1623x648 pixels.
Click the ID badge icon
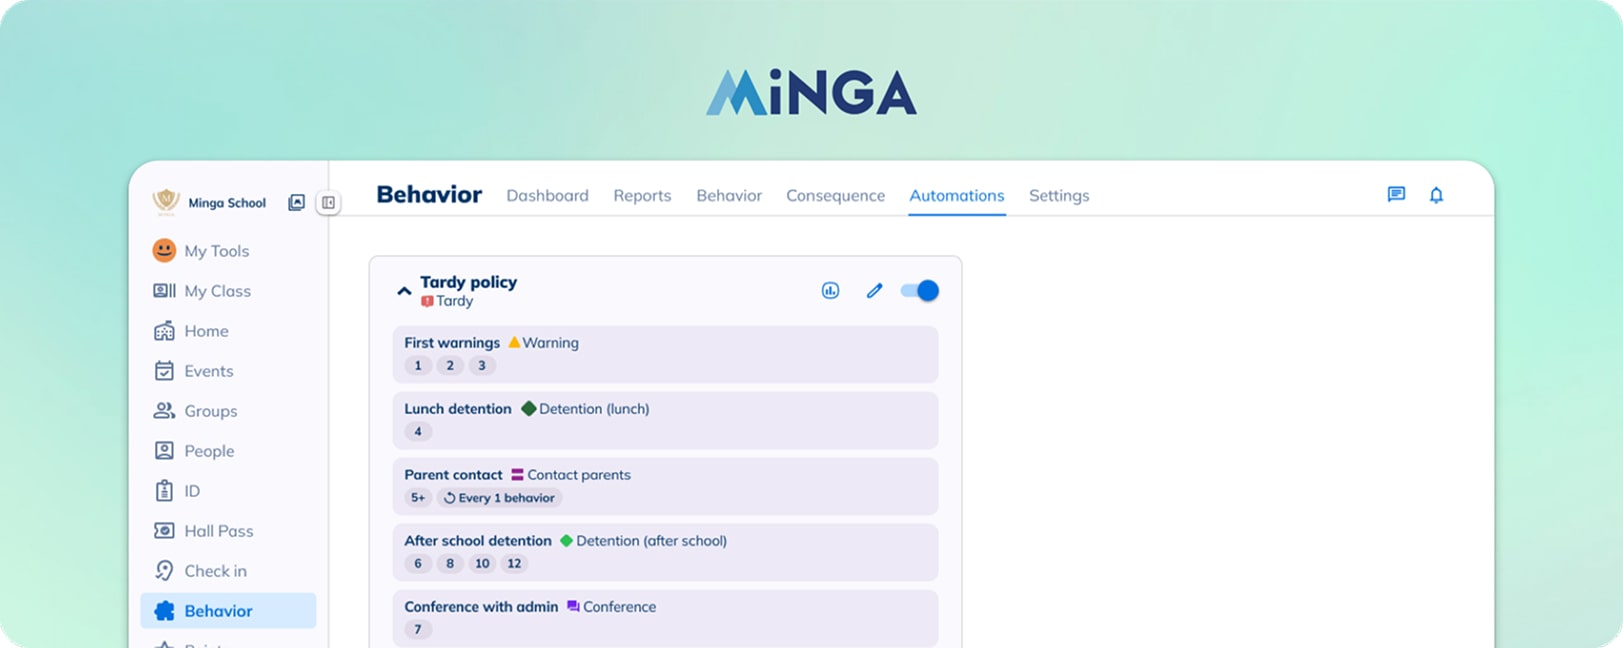[164, 490]
